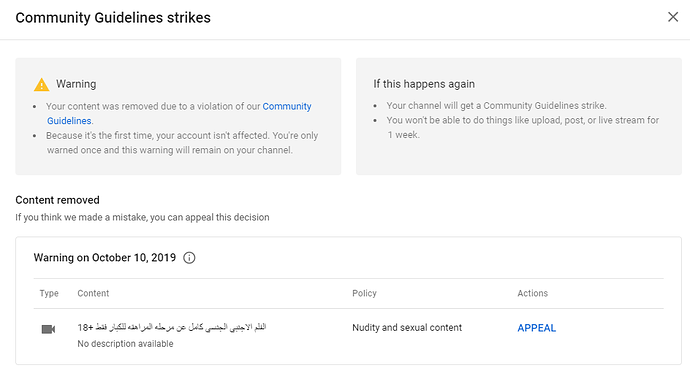Click the channel strike consequence bullet
Image resolution: width=690 pixels, height=376 pixels.
[x=496, y=106]
